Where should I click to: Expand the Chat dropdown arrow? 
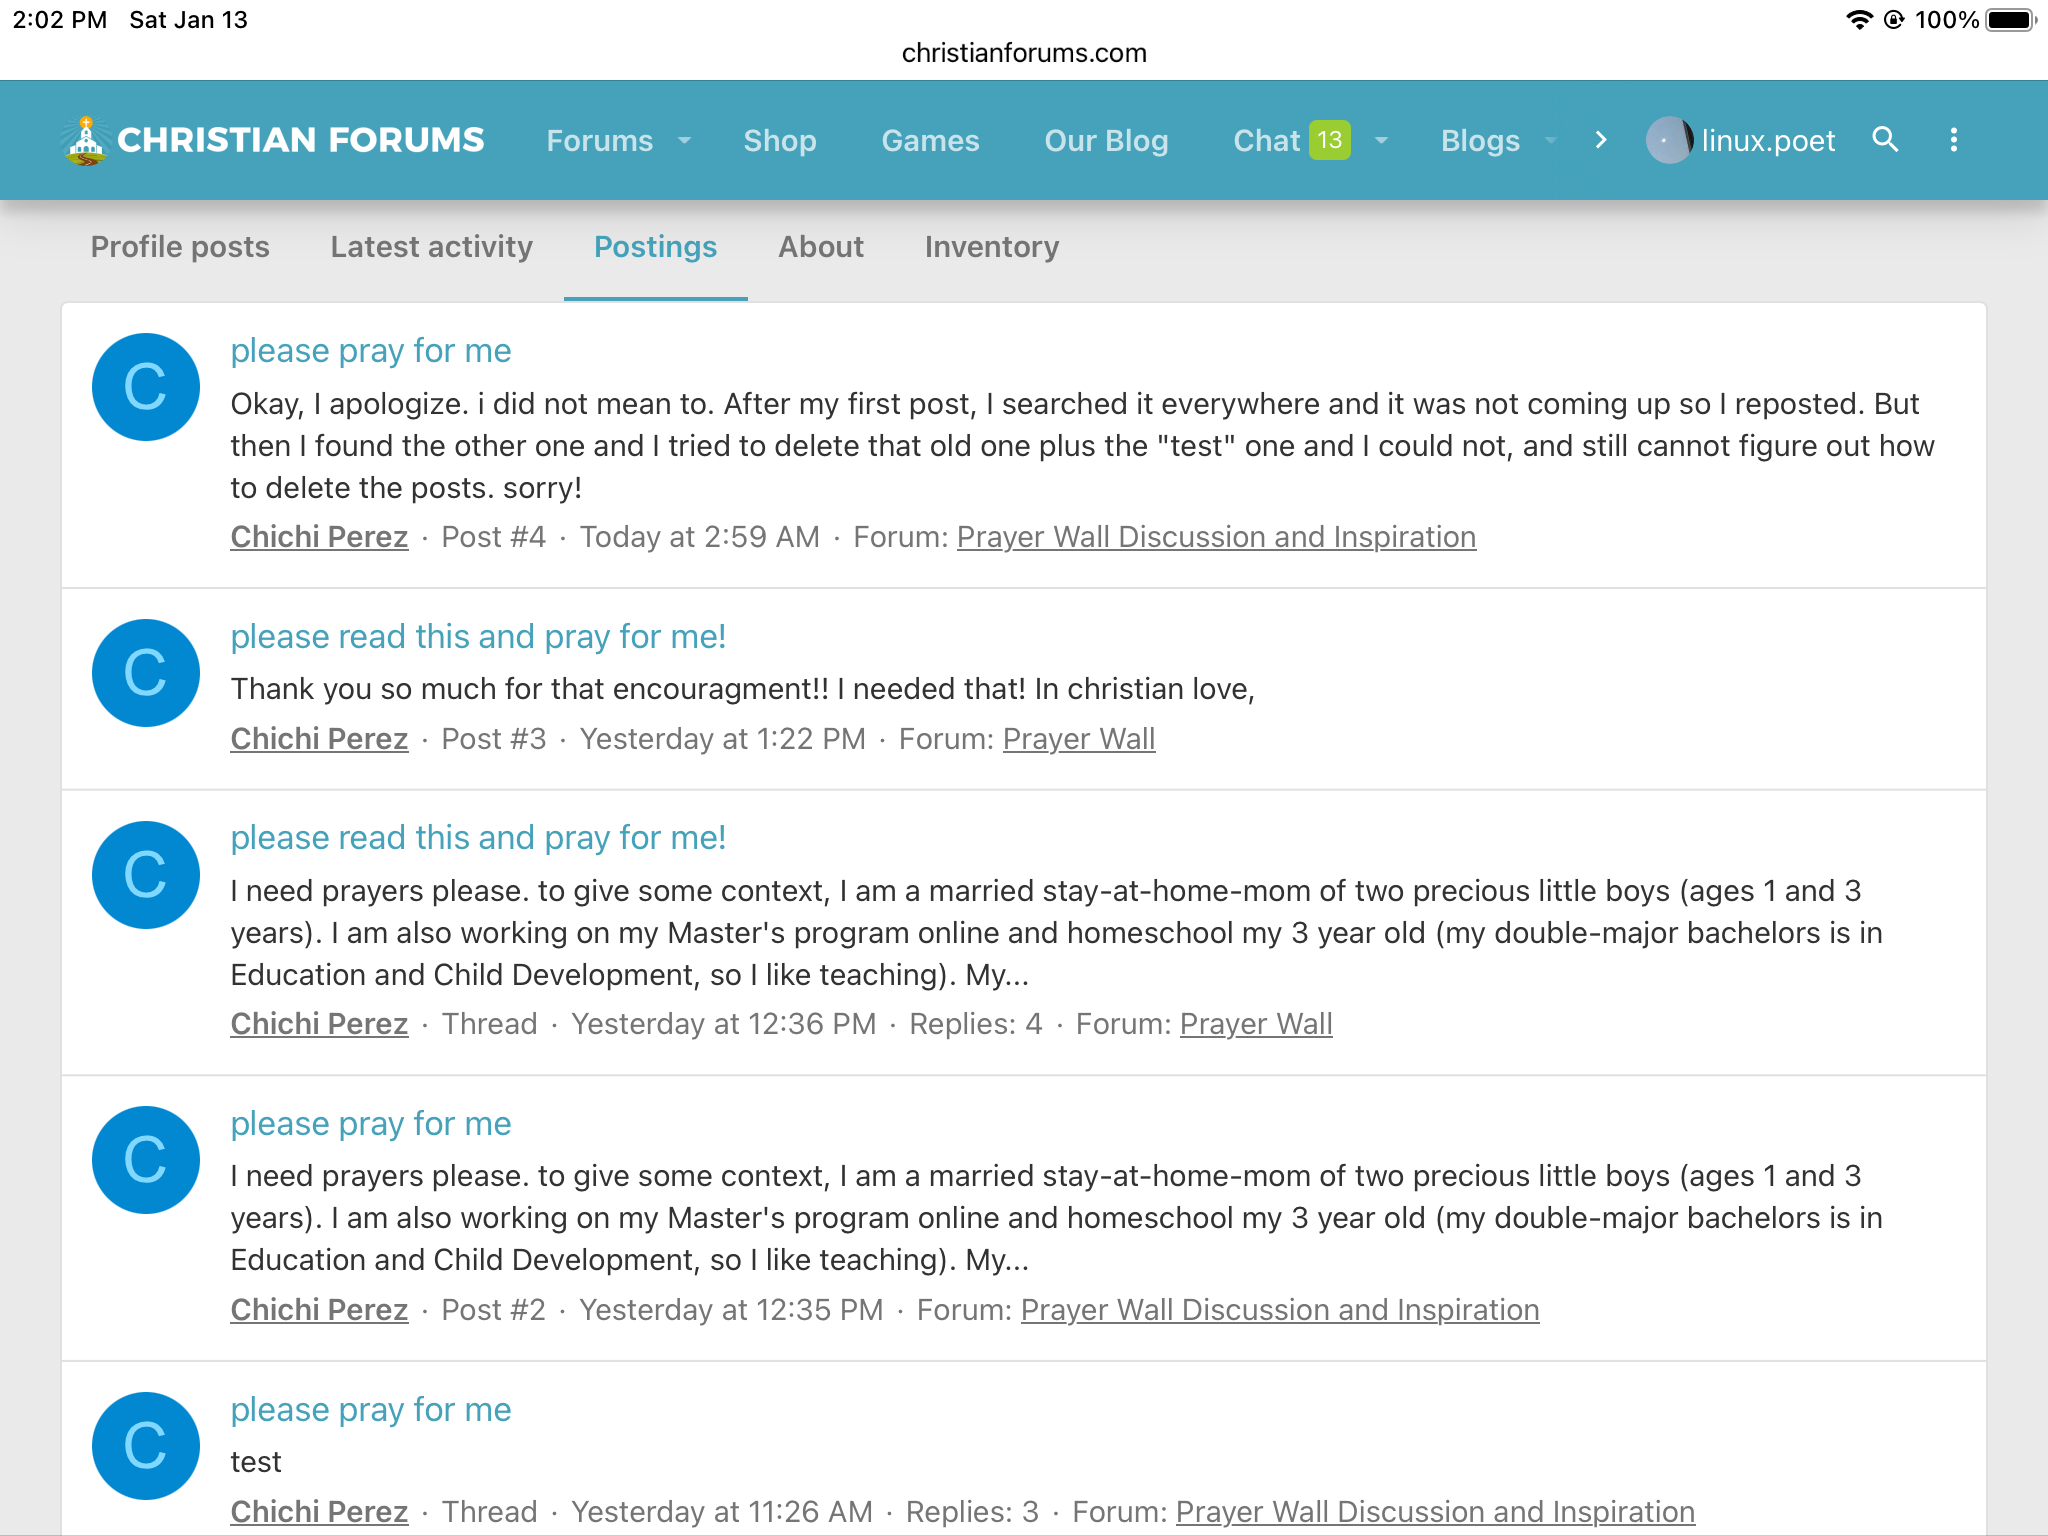[1381, 141]
